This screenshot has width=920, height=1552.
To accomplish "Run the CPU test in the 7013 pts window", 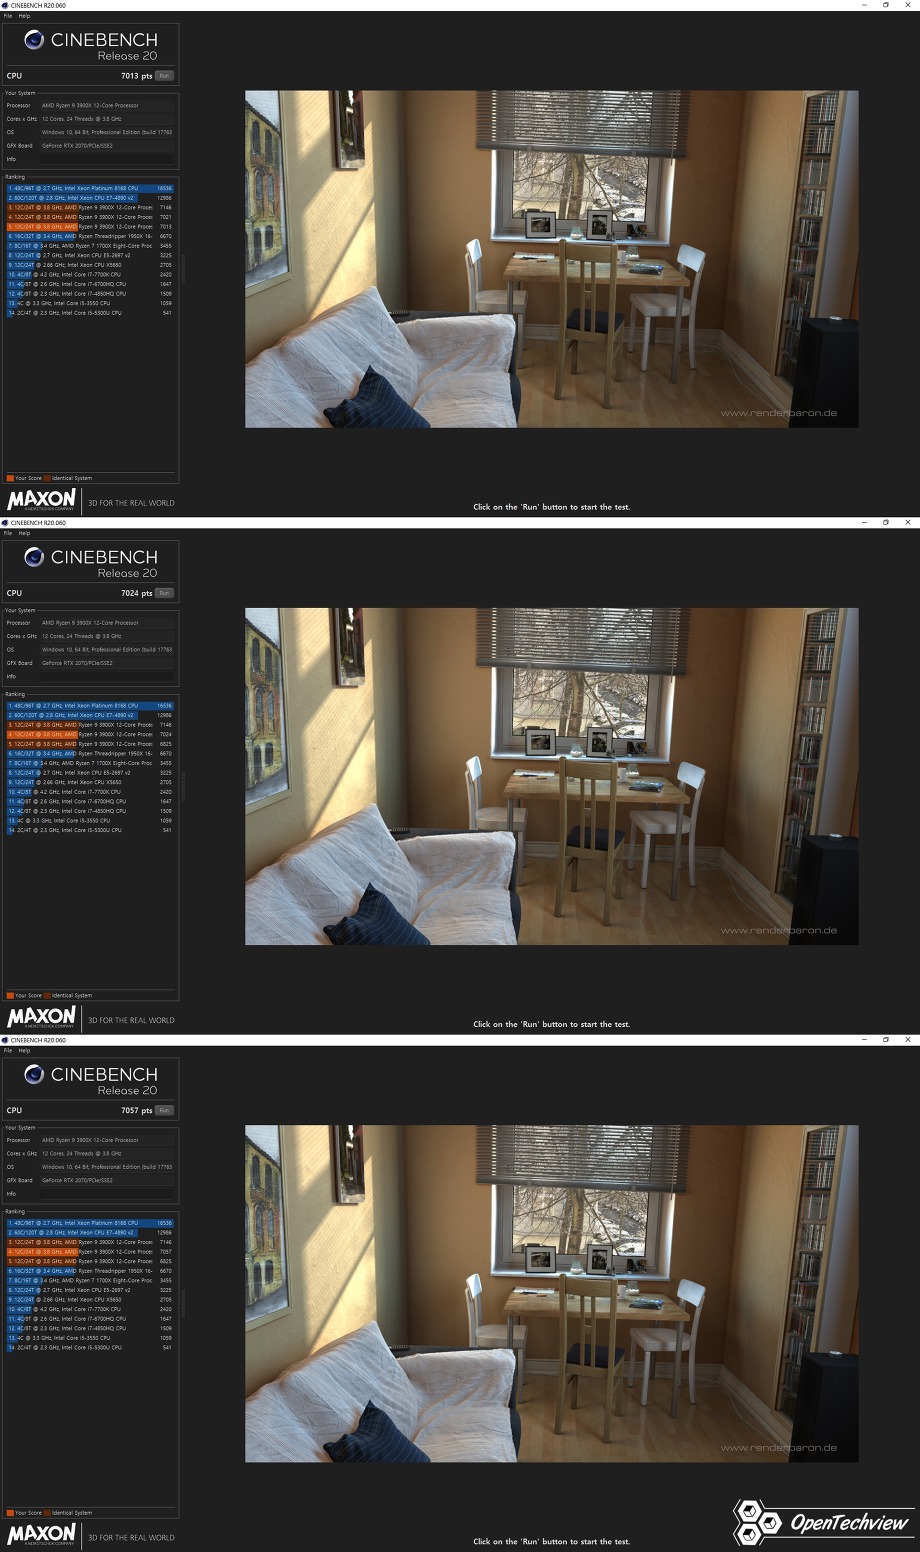I will pos(165,76).
